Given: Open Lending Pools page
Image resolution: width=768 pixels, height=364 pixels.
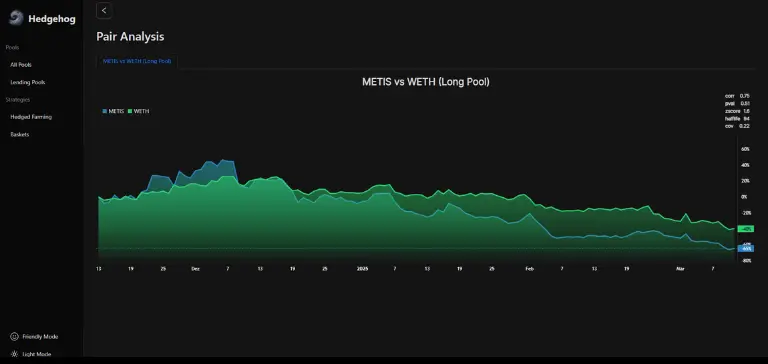Looking at the screenshot, I should coord(28,82).
